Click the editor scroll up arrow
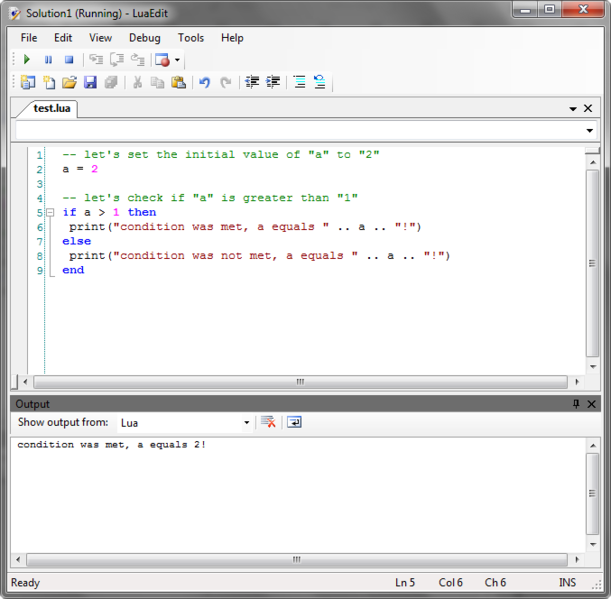This screenshot has height=599, width=611. [x=593, y=162]
